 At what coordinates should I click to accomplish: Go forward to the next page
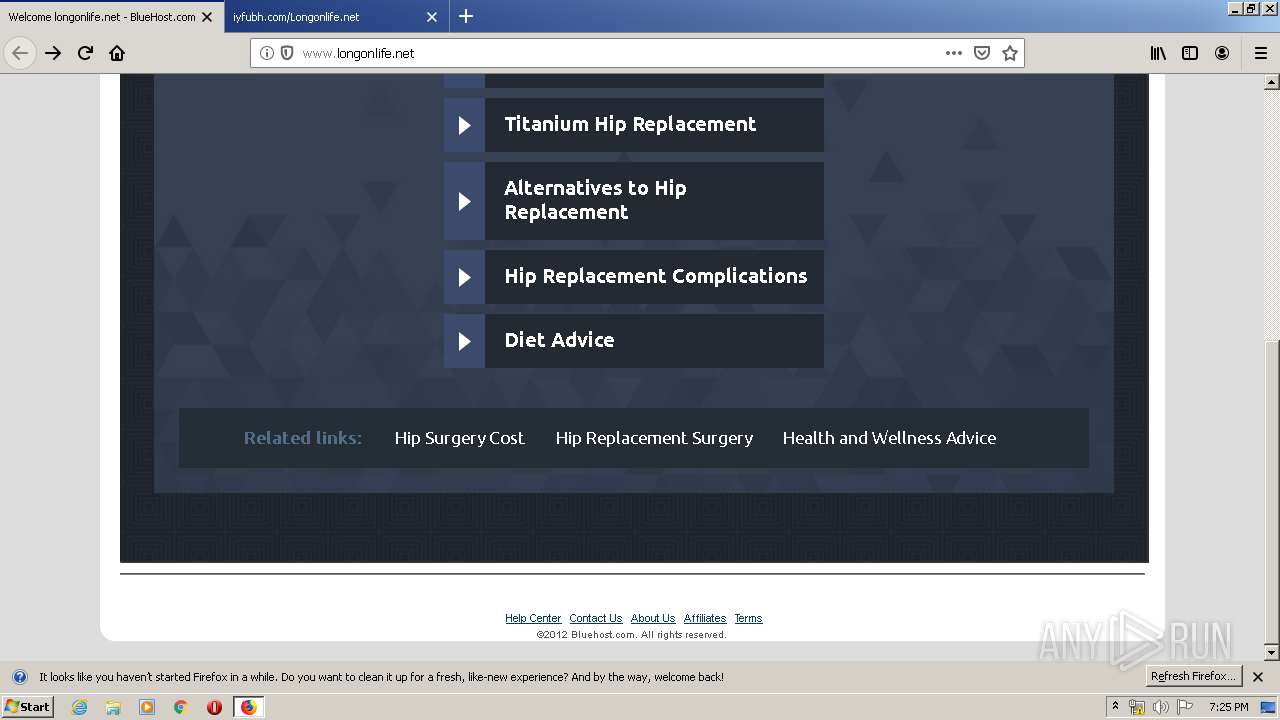53,53
